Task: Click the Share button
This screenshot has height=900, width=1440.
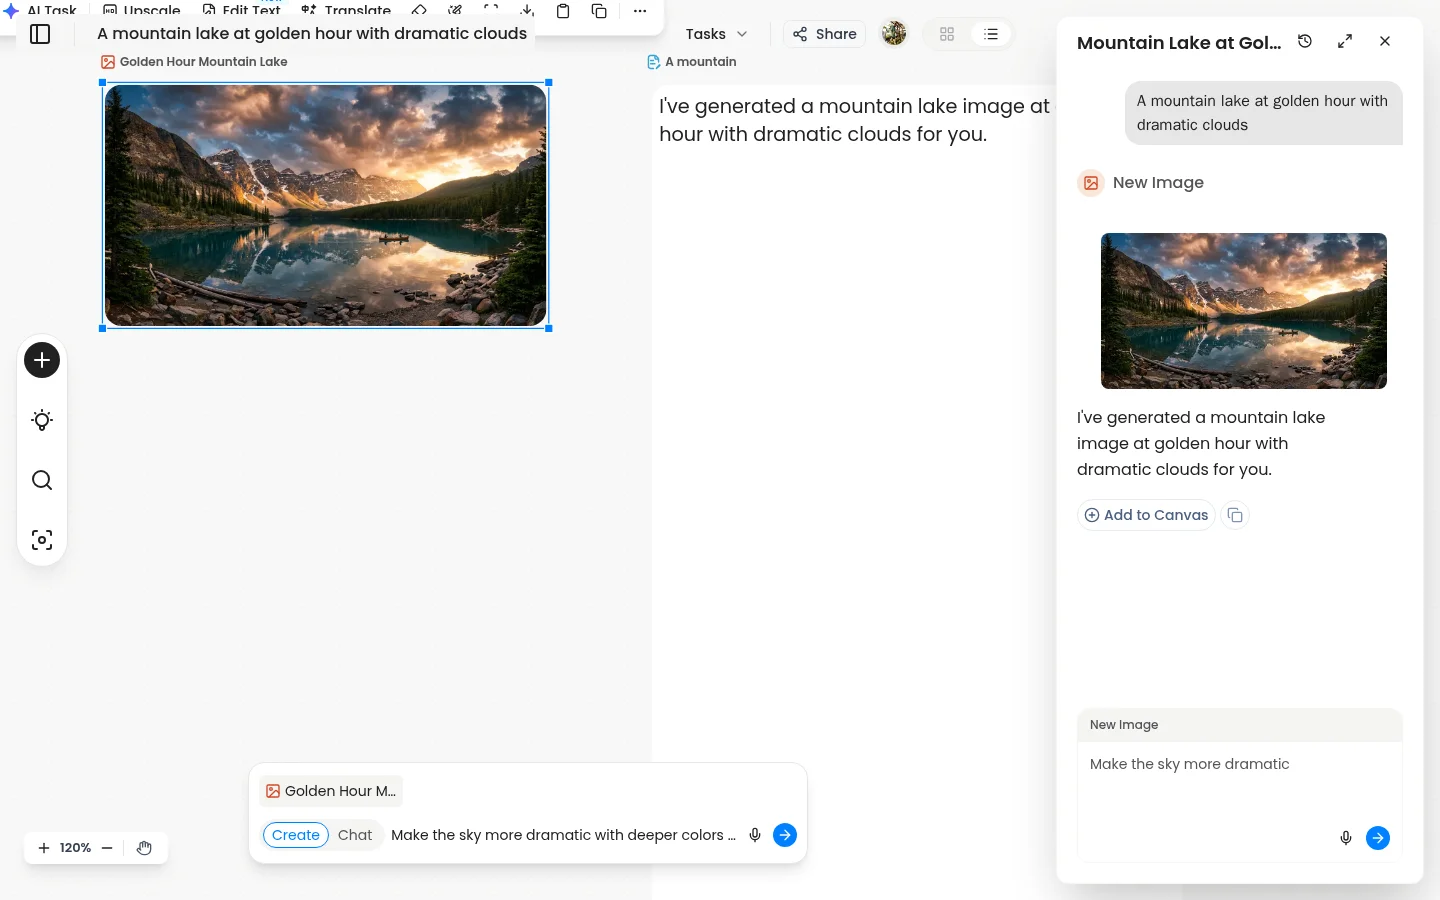Action: (825, 34)
